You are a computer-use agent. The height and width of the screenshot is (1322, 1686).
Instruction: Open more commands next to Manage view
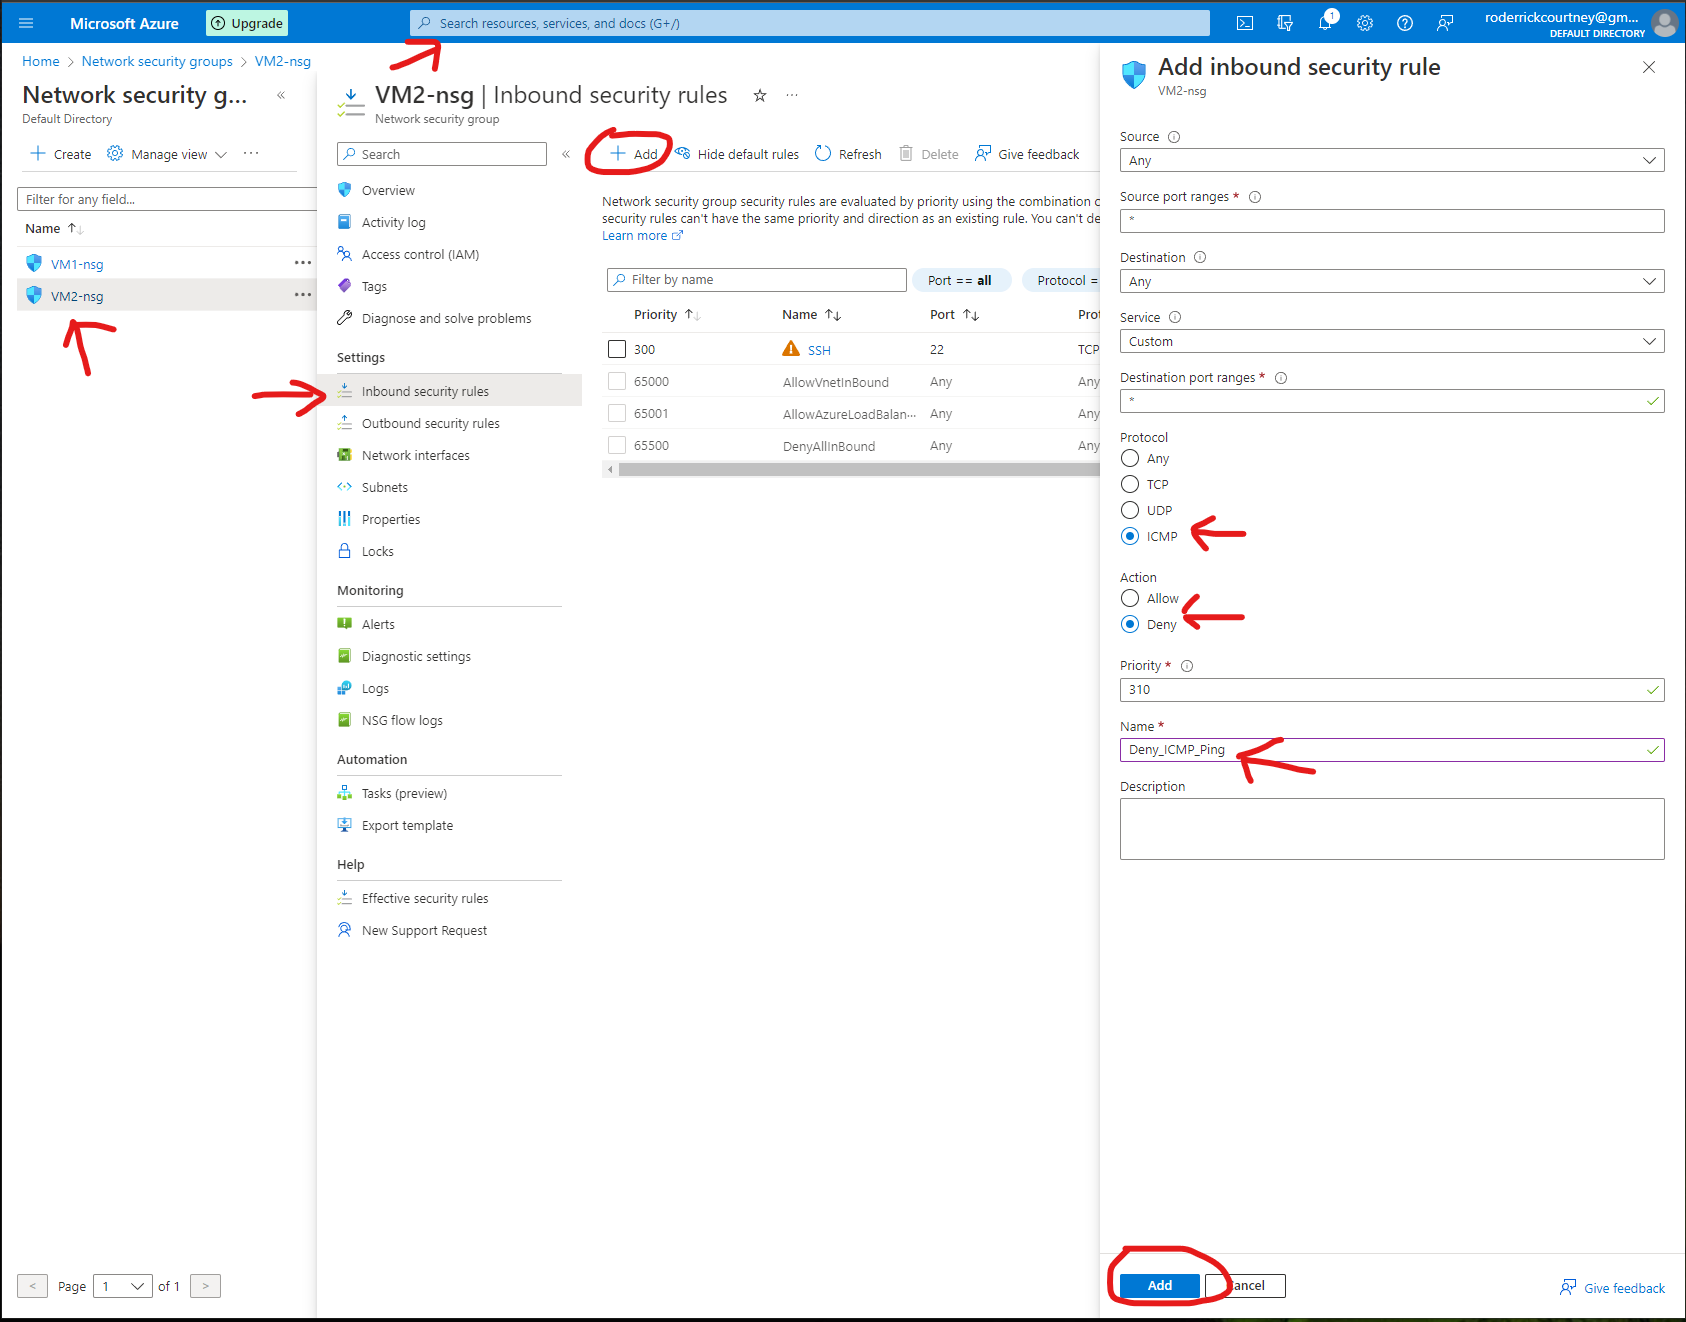point(251,153)
